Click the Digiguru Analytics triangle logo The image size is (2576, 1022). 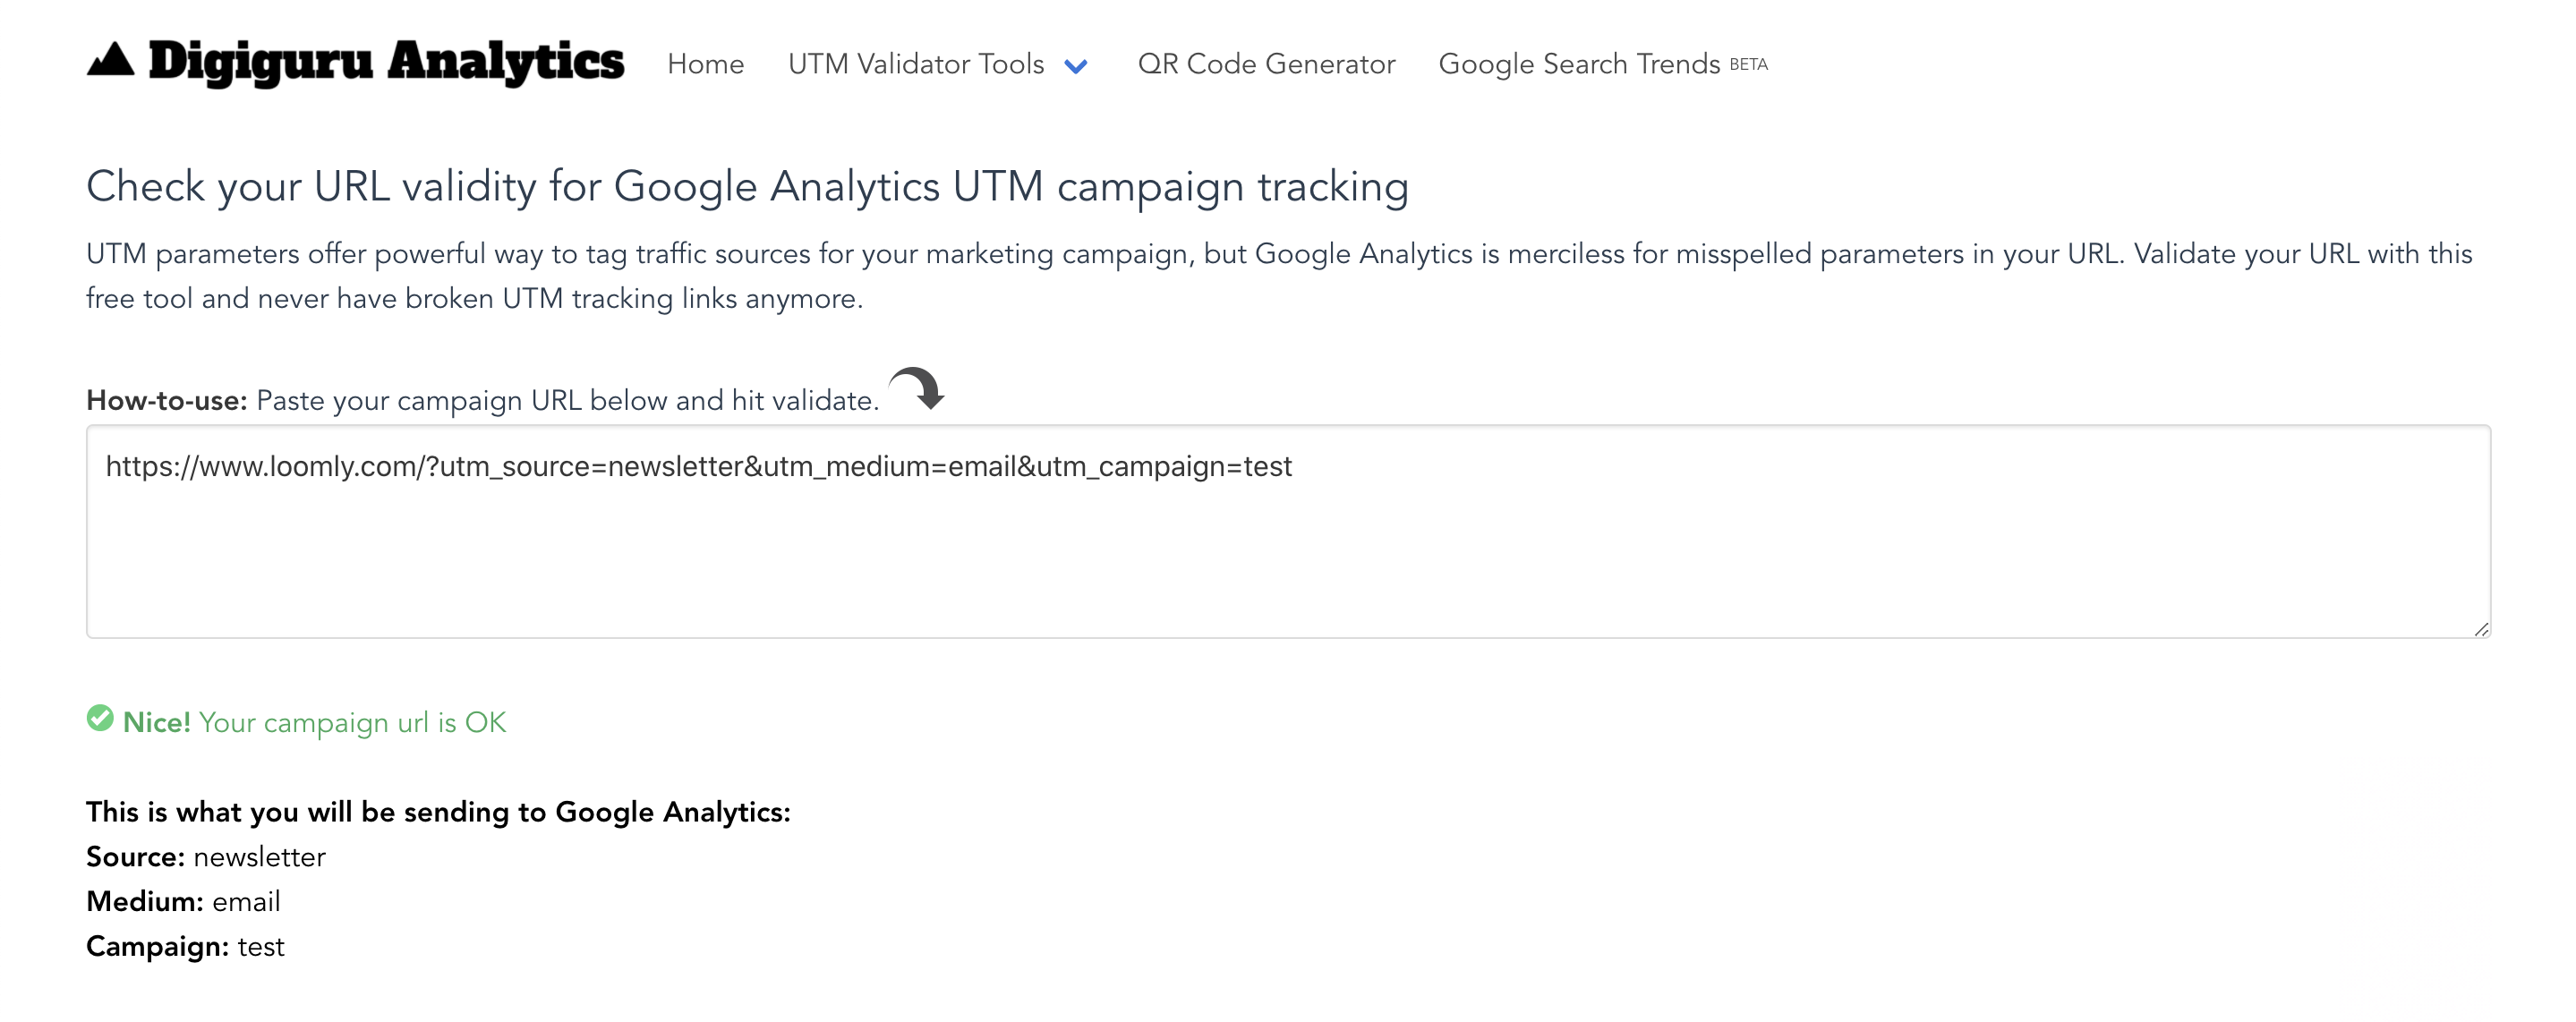(112, 63)
